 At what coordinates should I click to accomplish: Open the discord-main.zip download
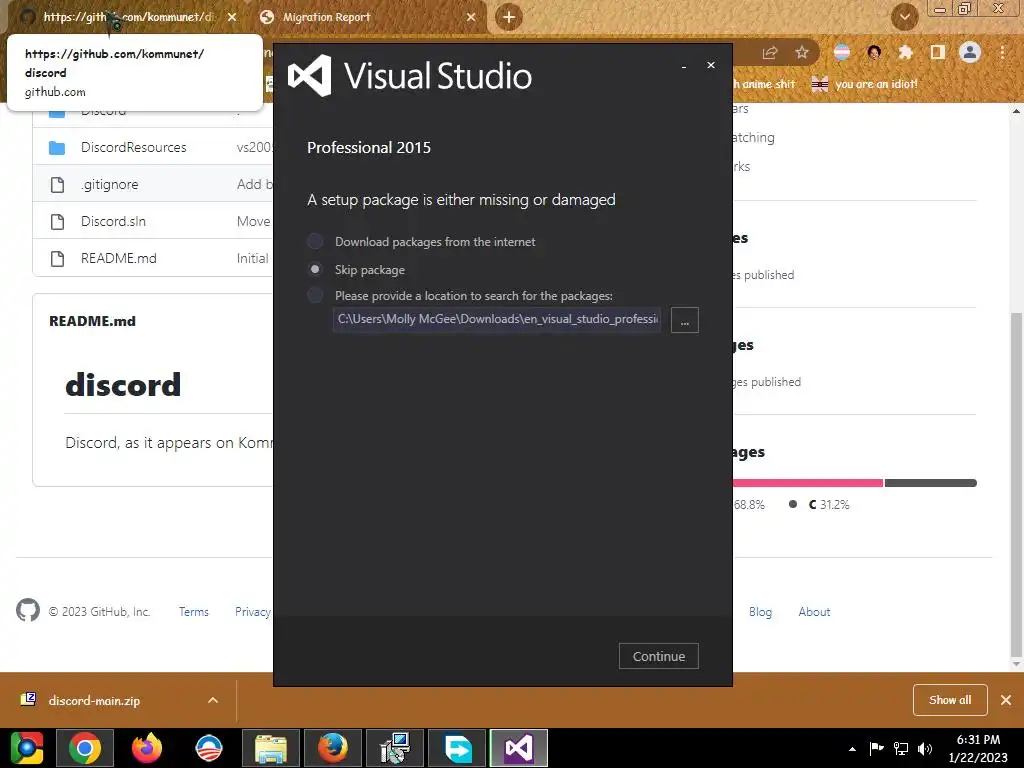94,701
